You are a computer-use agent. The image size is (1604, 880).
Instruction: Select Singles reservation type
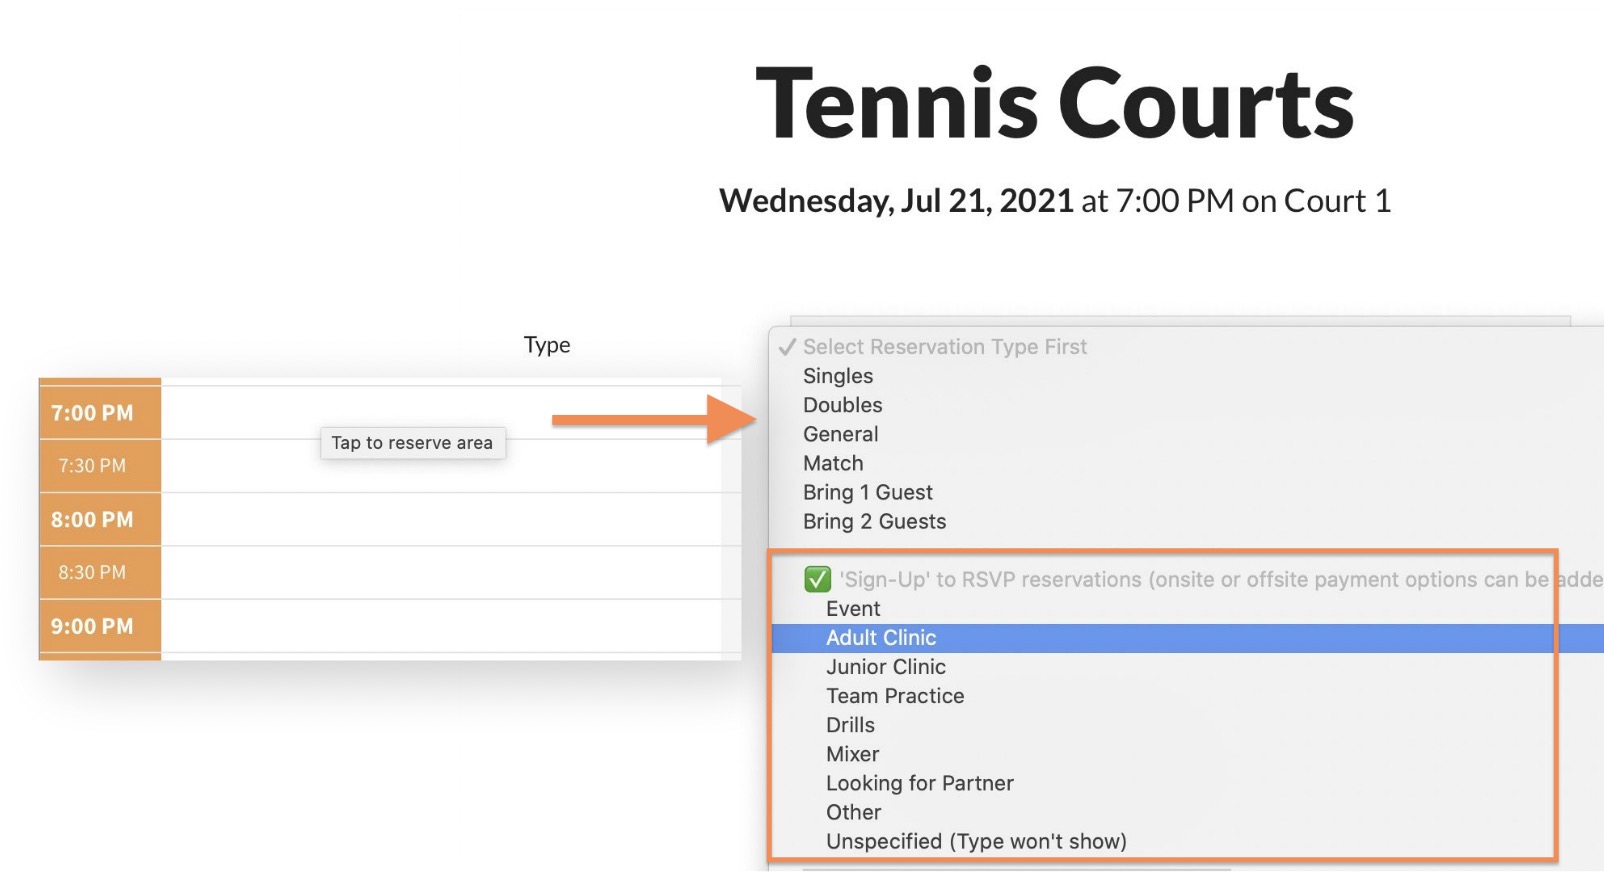click(838, 376)
